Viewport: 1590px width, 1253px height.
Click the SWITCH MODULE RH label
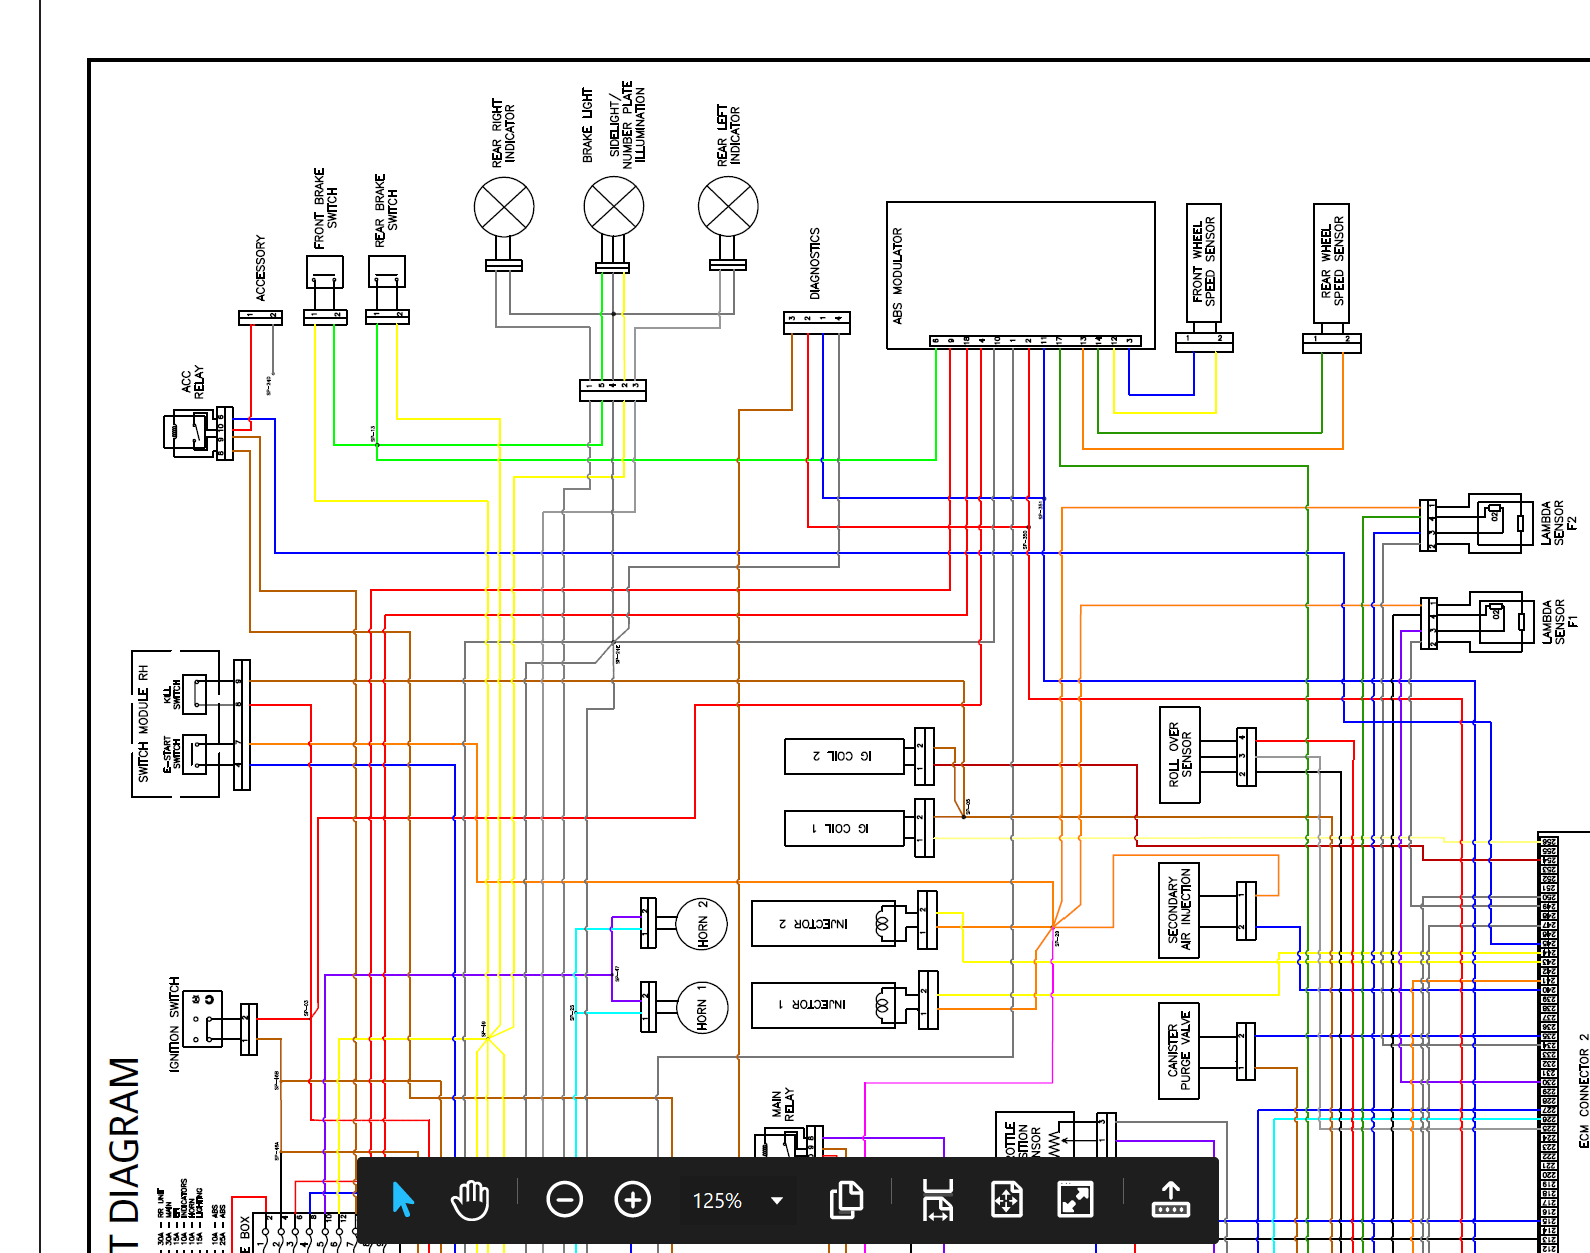(143, 724)
